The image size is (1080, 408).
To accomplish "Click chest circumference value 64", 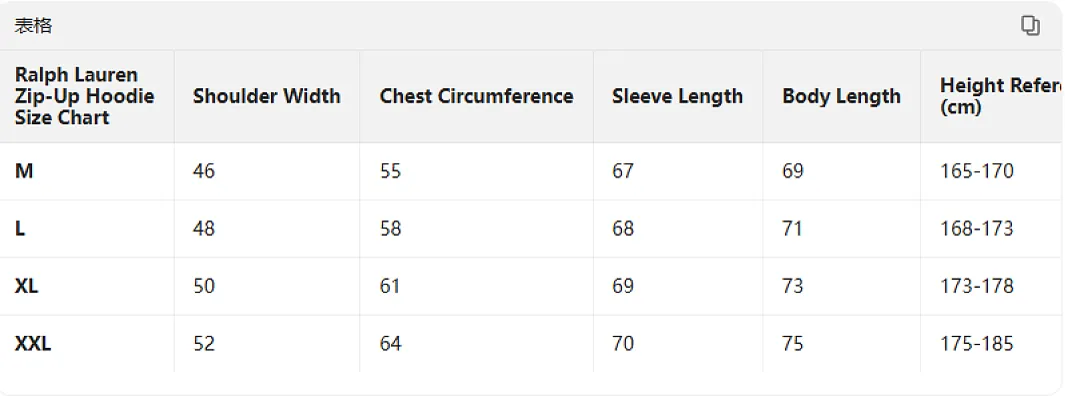I will click(391, 343).
